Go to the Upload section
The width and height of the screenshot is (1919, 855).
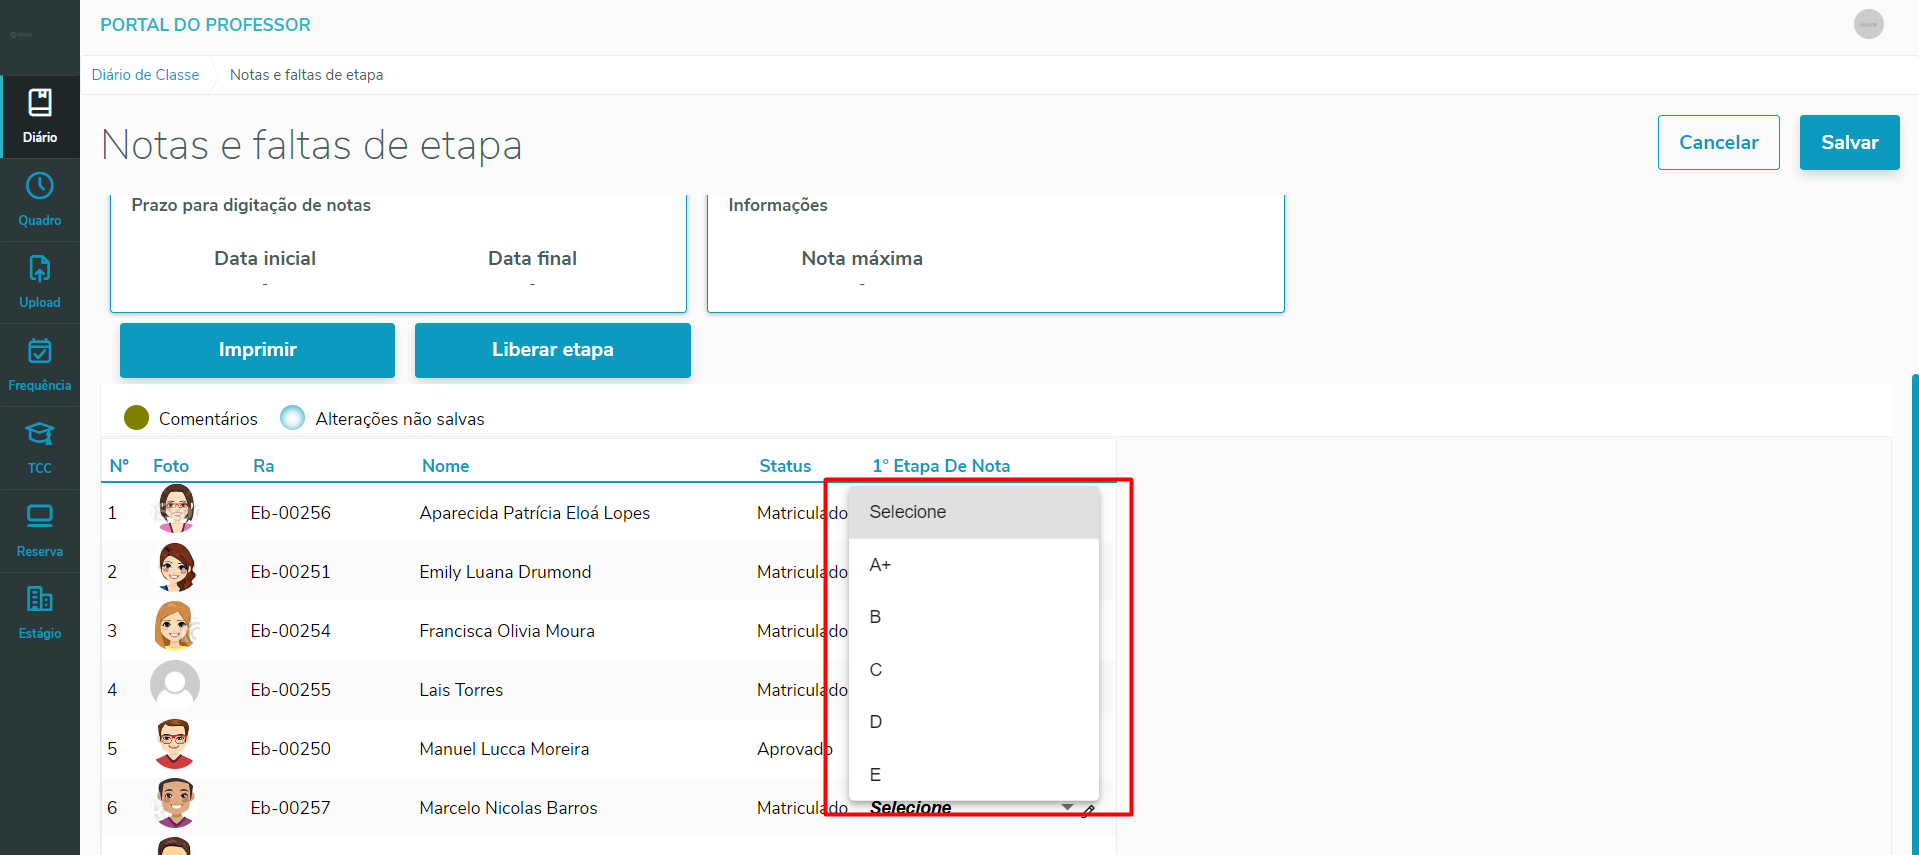40,283
